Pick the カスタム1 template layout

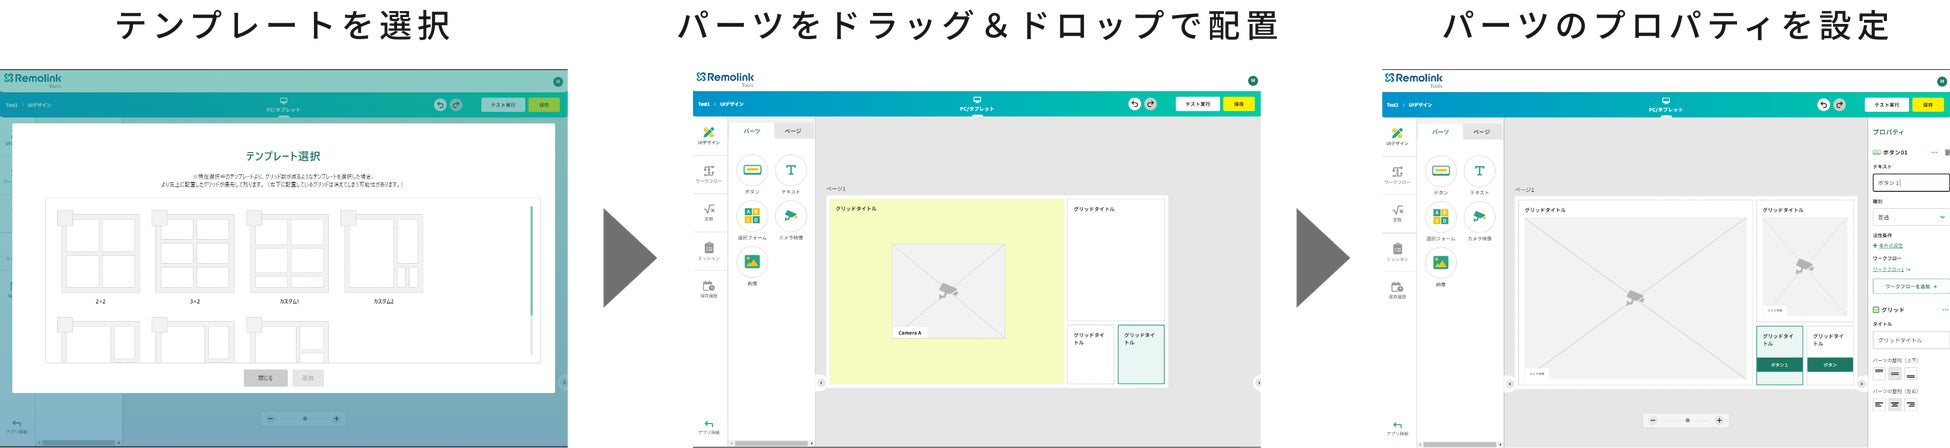click(289, 254)
